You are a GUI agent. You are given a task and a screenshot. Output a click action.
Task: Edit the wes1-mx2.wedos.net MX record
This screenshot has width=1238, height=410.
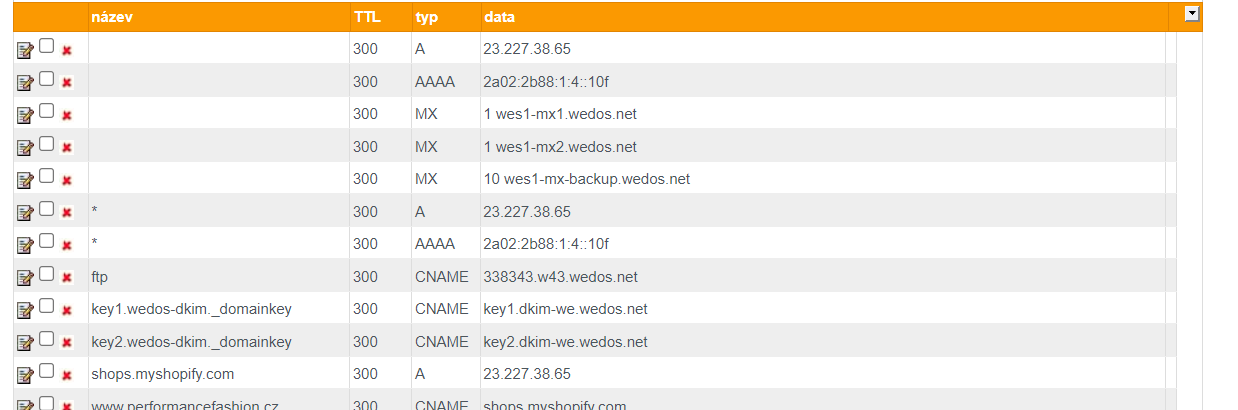25,148
